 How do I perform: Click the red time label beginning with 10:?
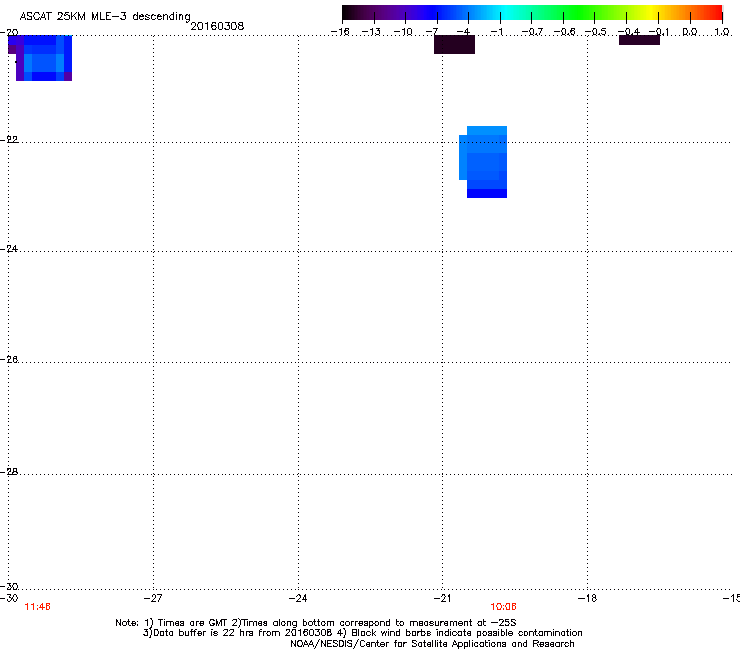click(x=503, y=607)
